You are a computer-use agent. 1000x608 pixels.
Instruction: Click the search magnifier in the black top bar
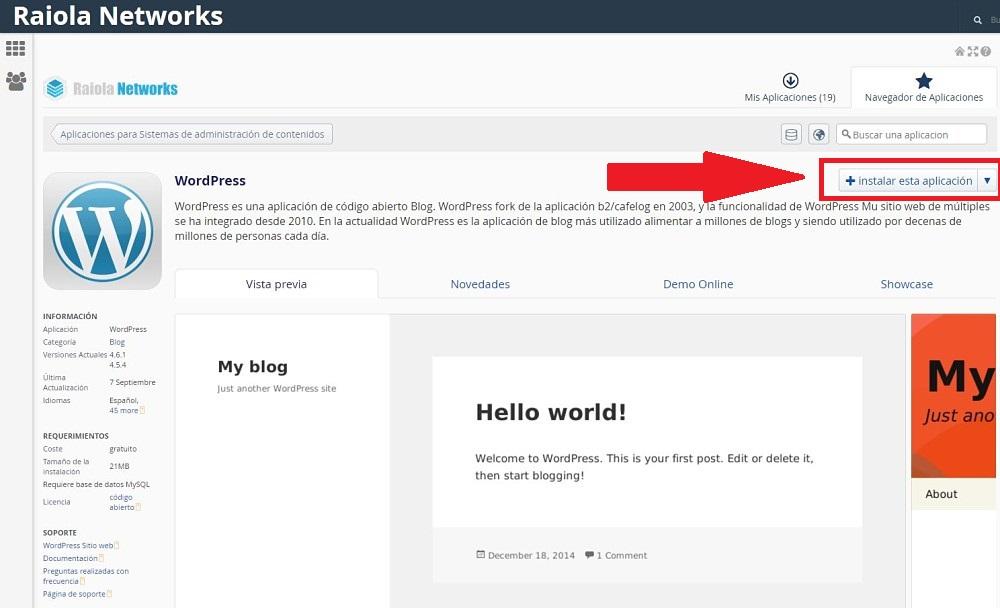pos(977,18)
